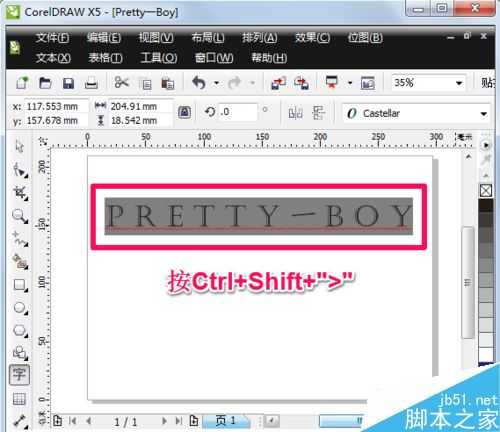The height and width of the screenshot is (432, 500).
Task: Click the Save floppy disk icon
Action: point(68,83)
